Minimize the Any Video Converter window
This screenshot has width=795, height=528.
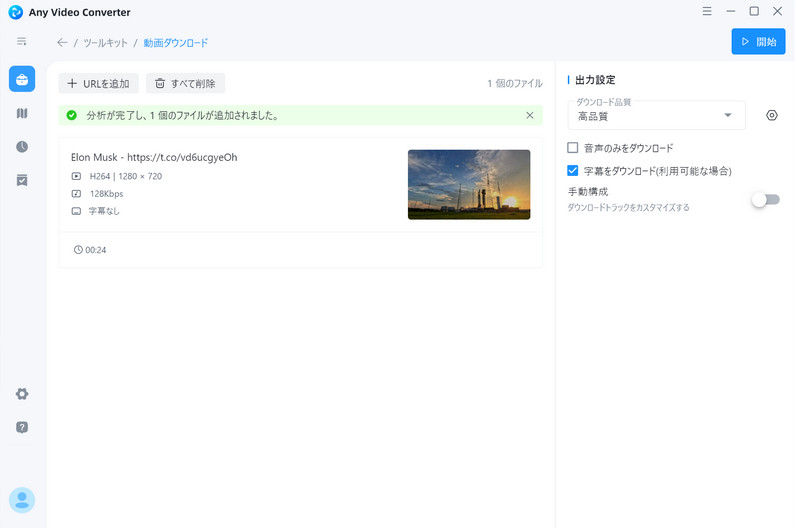(x=731, y=11)
